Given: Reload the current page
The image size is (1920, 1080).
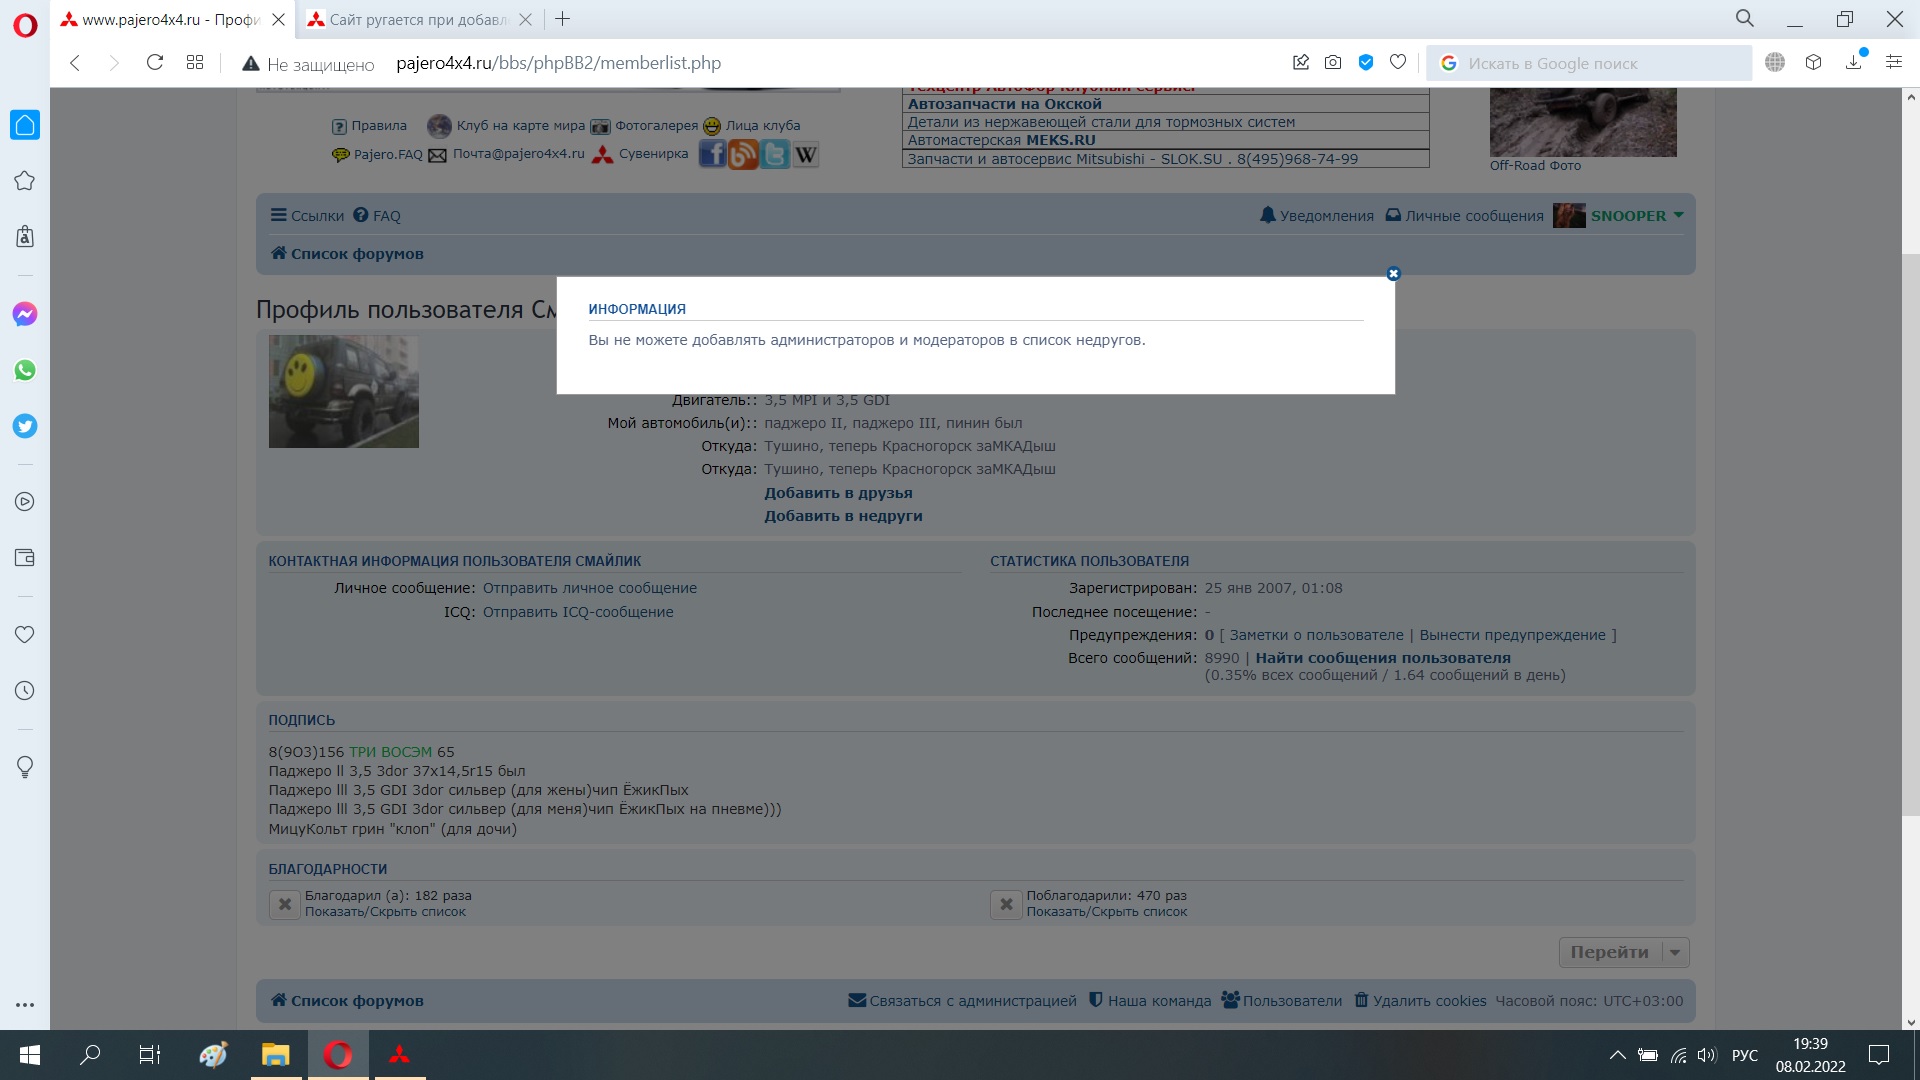Looking at the screenshot, I should pos(155,62).
